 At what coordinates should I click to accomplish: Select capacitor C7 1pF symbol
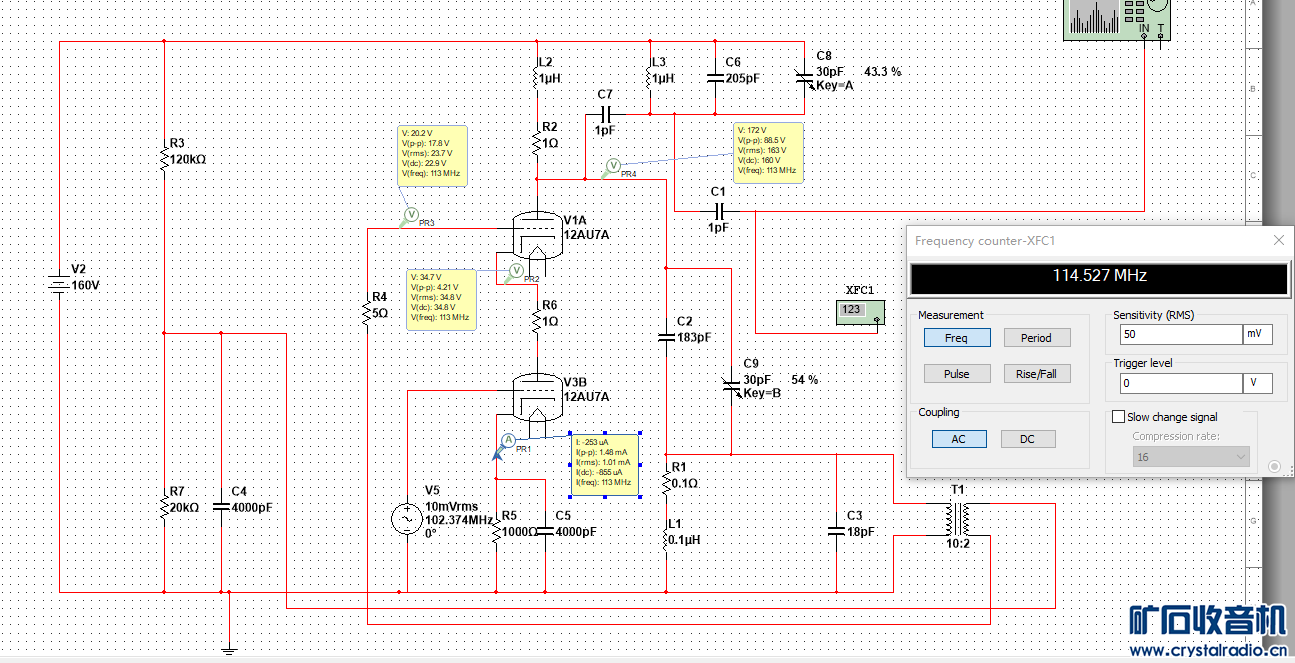tap(604, 113)
